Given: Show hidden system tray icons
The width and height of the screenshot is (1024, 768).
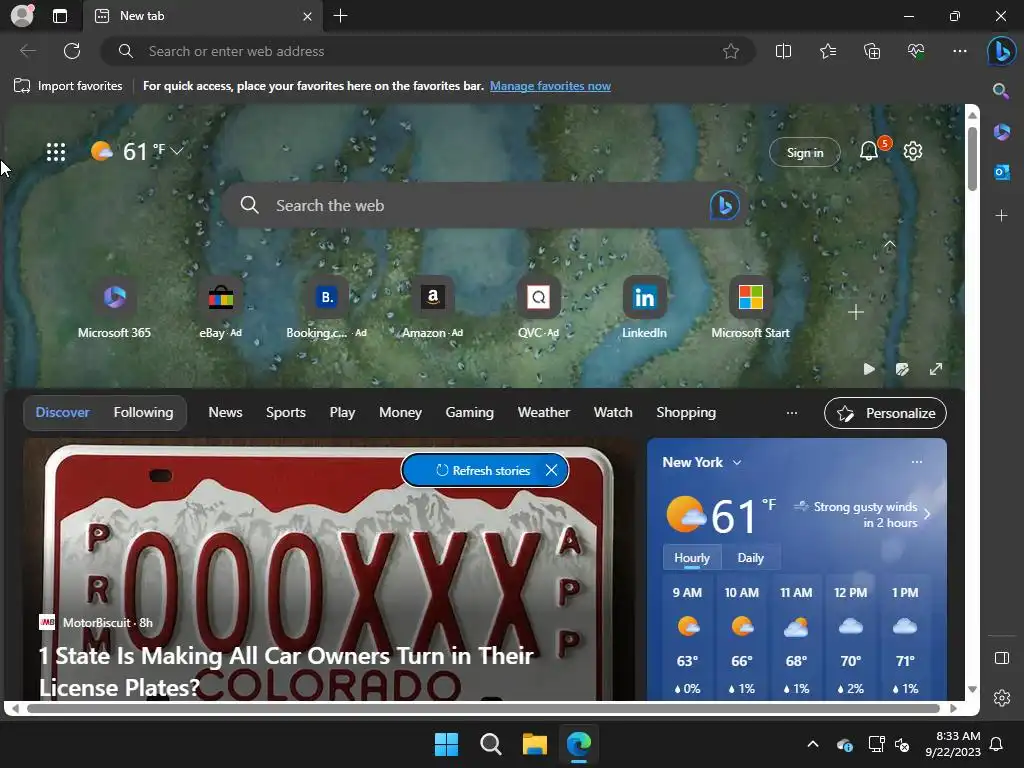Looking at the screenshot, I should point(812,744).
